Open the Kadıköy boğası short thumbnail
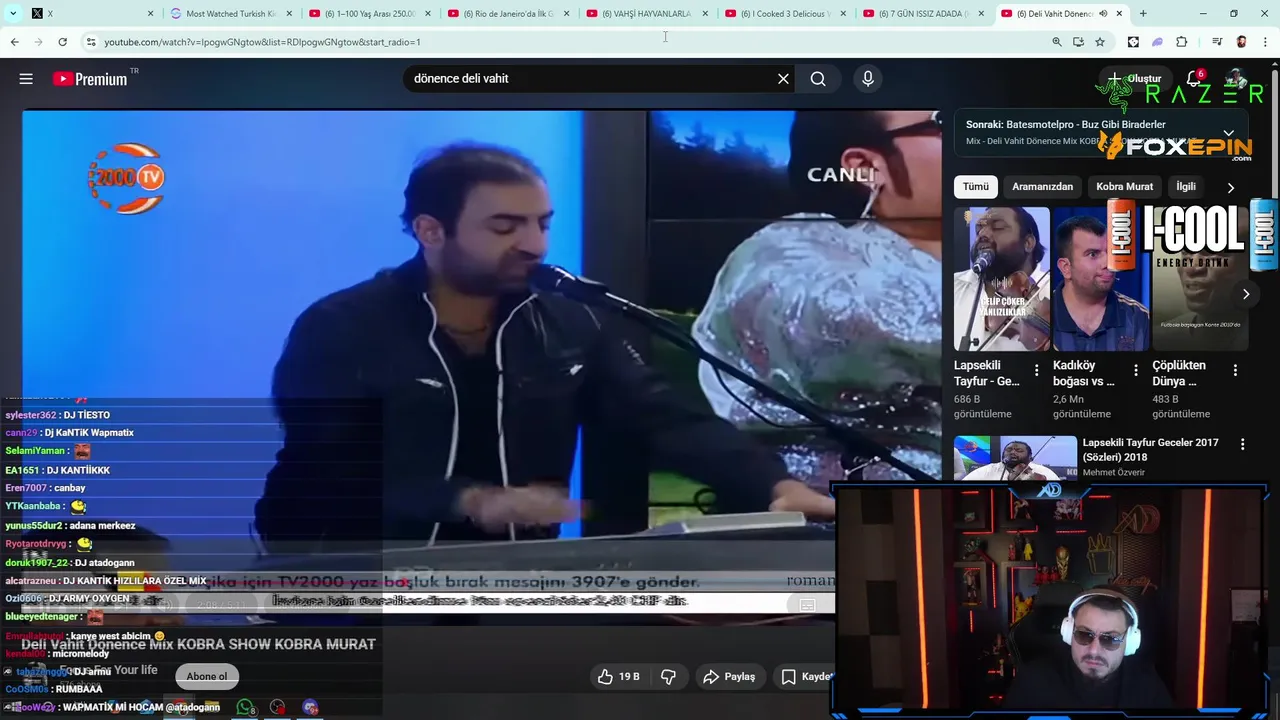 (1100, 278)
